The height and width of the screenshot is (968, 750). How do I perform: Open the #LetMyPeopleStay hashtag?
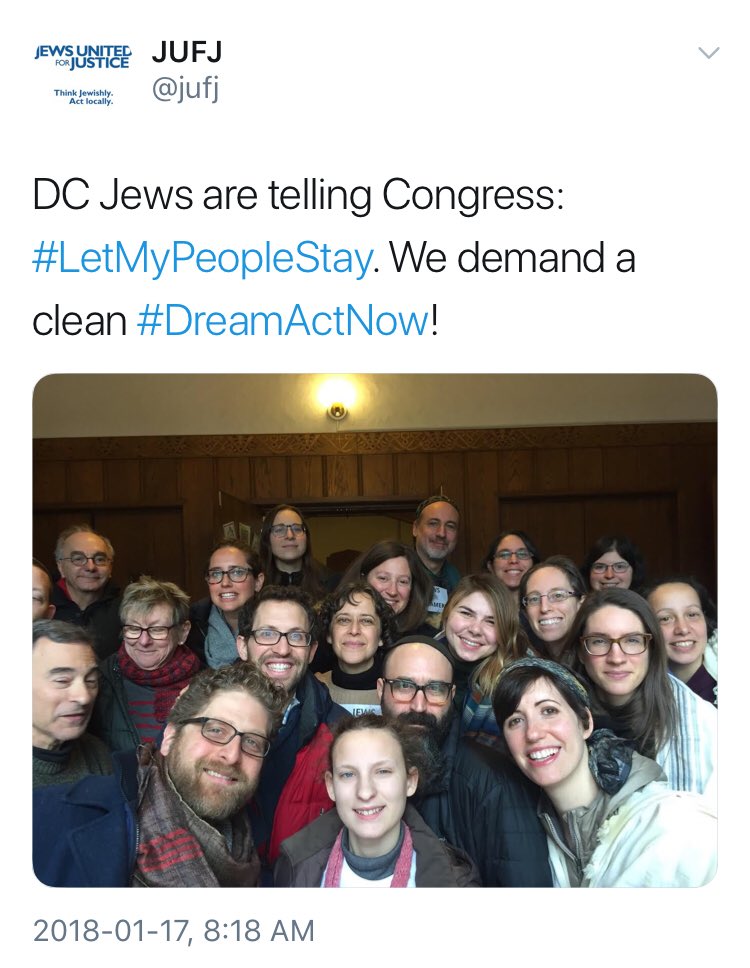tap(202, 257)
